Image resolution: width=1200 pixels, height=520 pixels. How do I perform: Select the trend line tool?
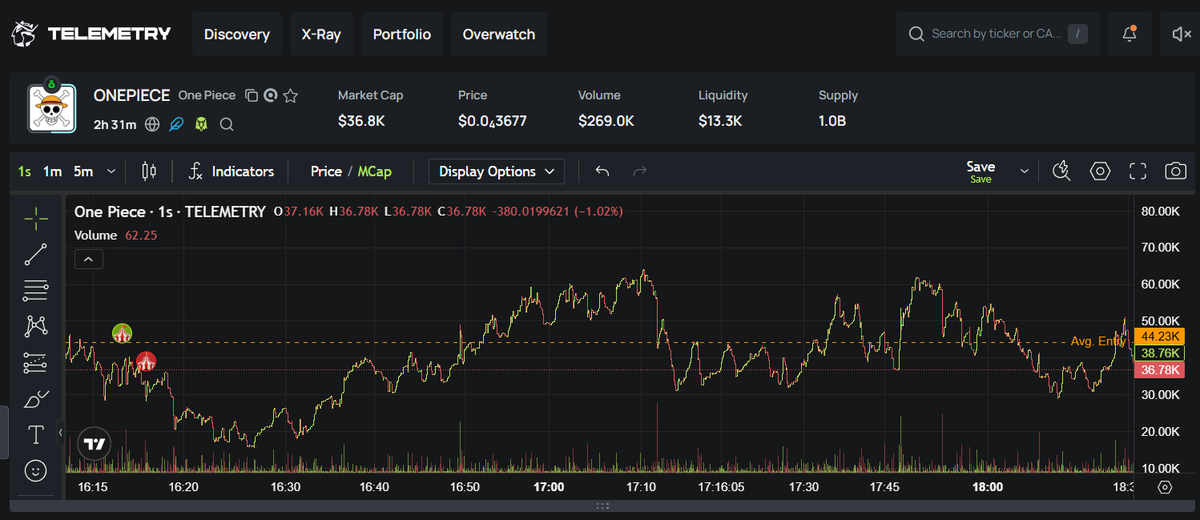[36, 254]
